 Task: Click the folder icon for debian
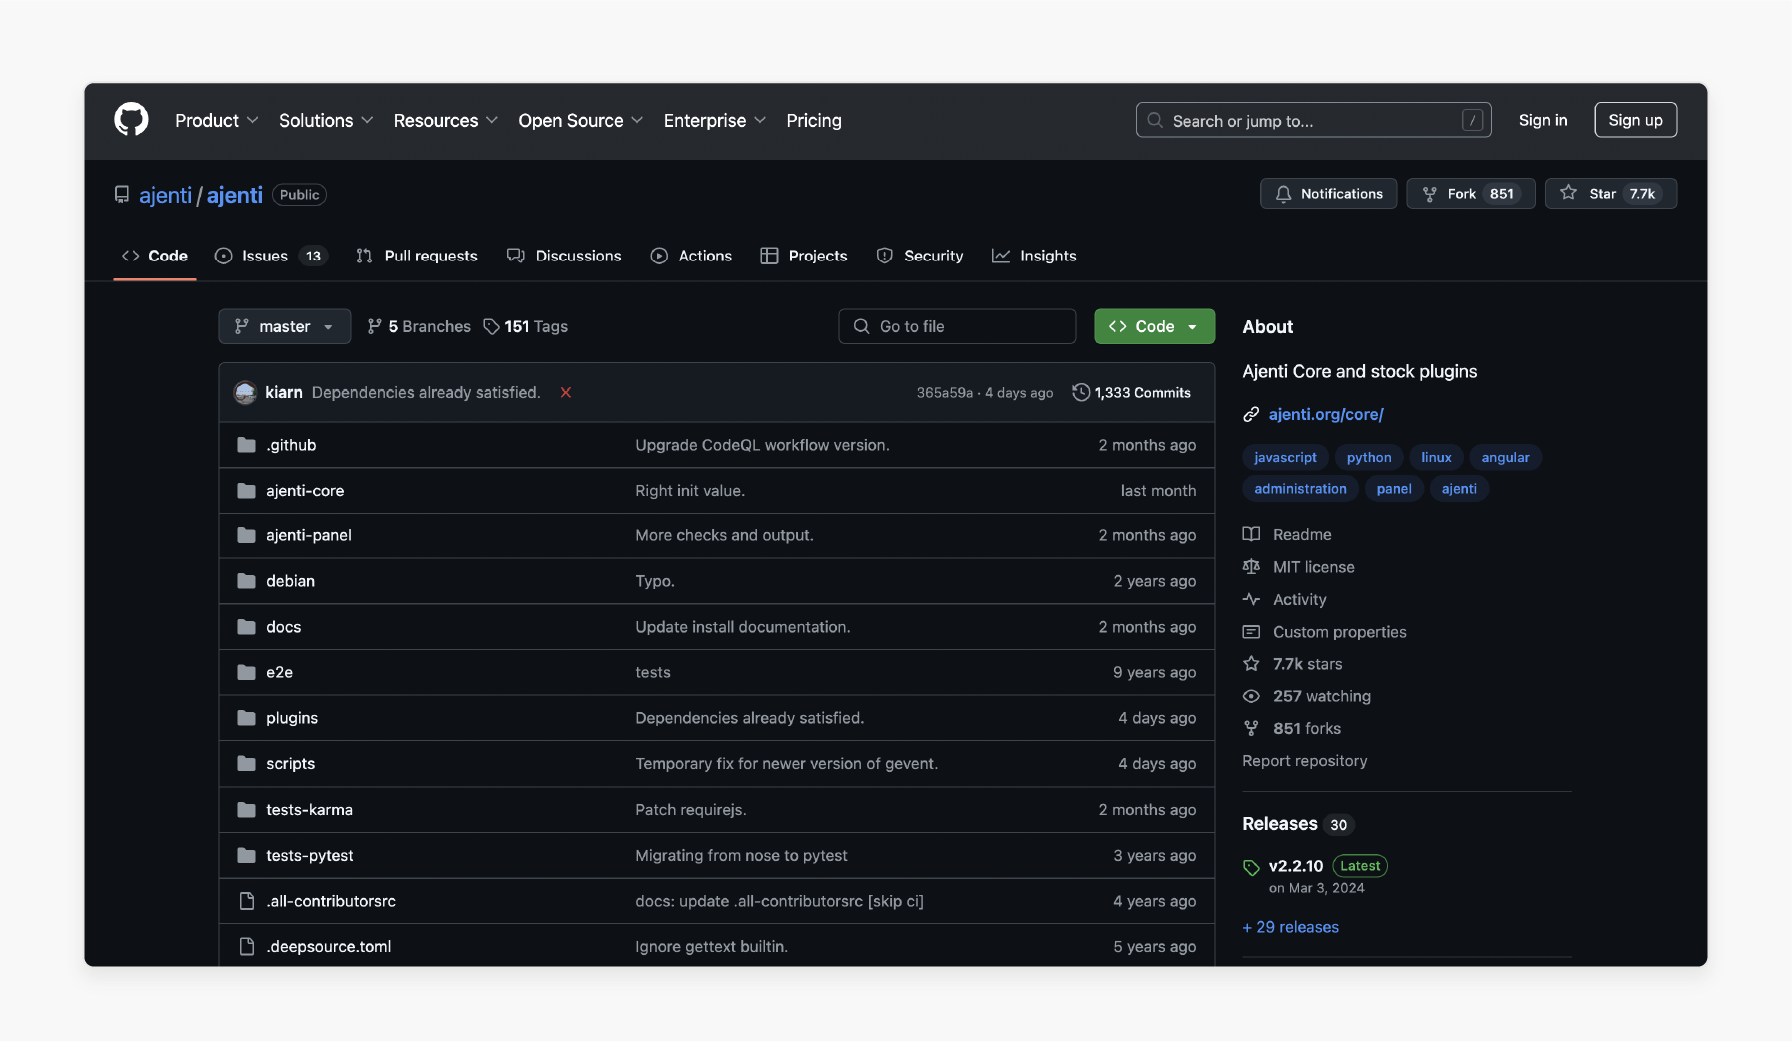pos(246,581)
